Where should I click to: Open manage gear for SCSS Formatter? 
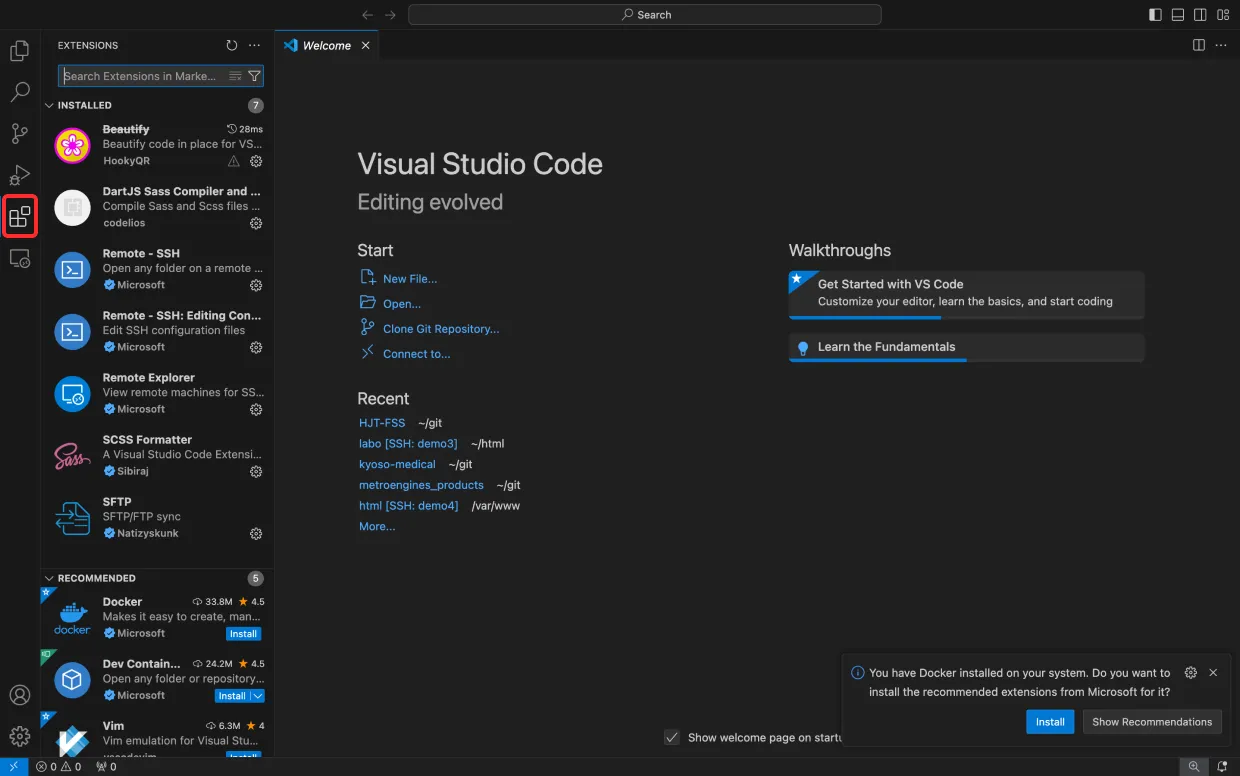pos(256,471)
